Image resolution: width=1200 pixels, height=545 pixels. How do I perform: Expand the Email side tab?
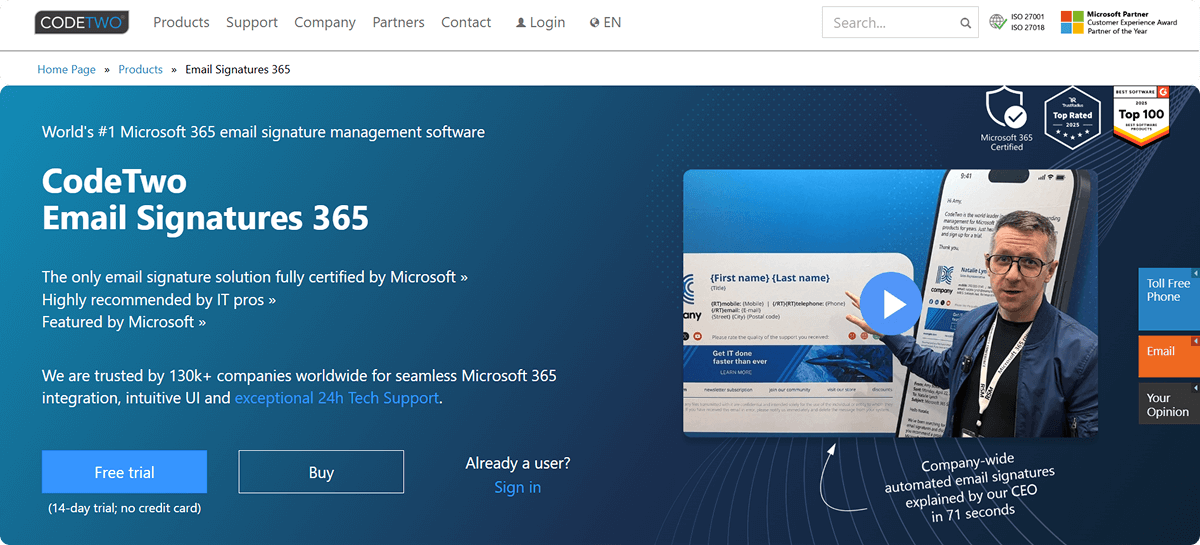1168,356
